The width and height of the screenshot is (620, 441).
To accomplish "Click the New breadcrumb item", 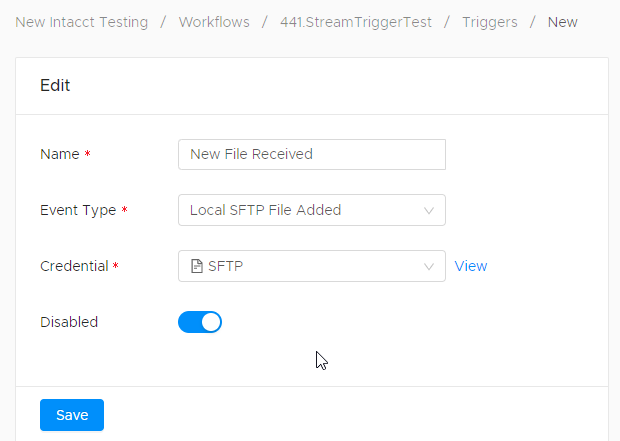I will click(x=562, y=22).
